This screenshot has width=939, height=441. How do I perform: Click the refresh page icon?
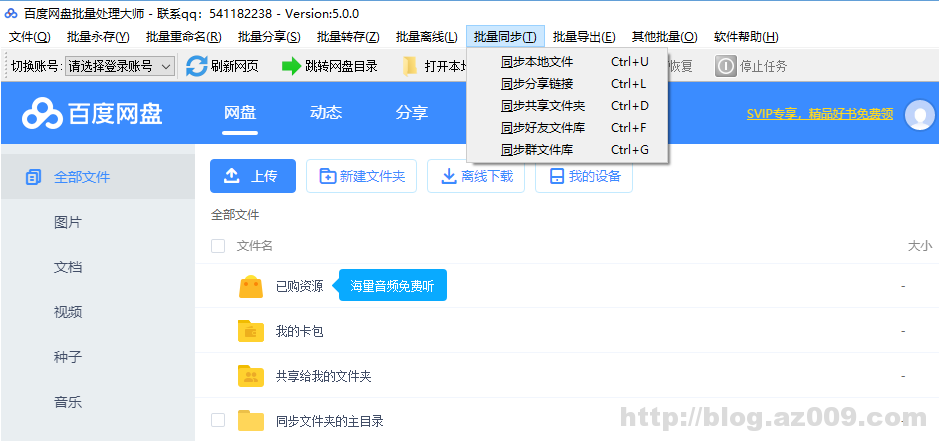[197, 66]
